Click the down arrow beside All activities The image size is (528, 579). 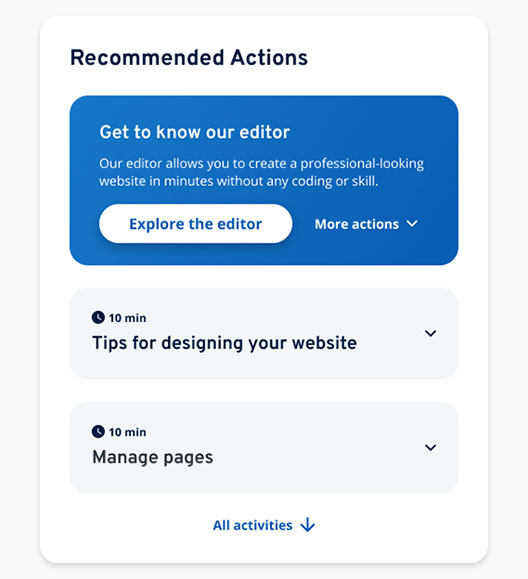[x=308, y=525]
